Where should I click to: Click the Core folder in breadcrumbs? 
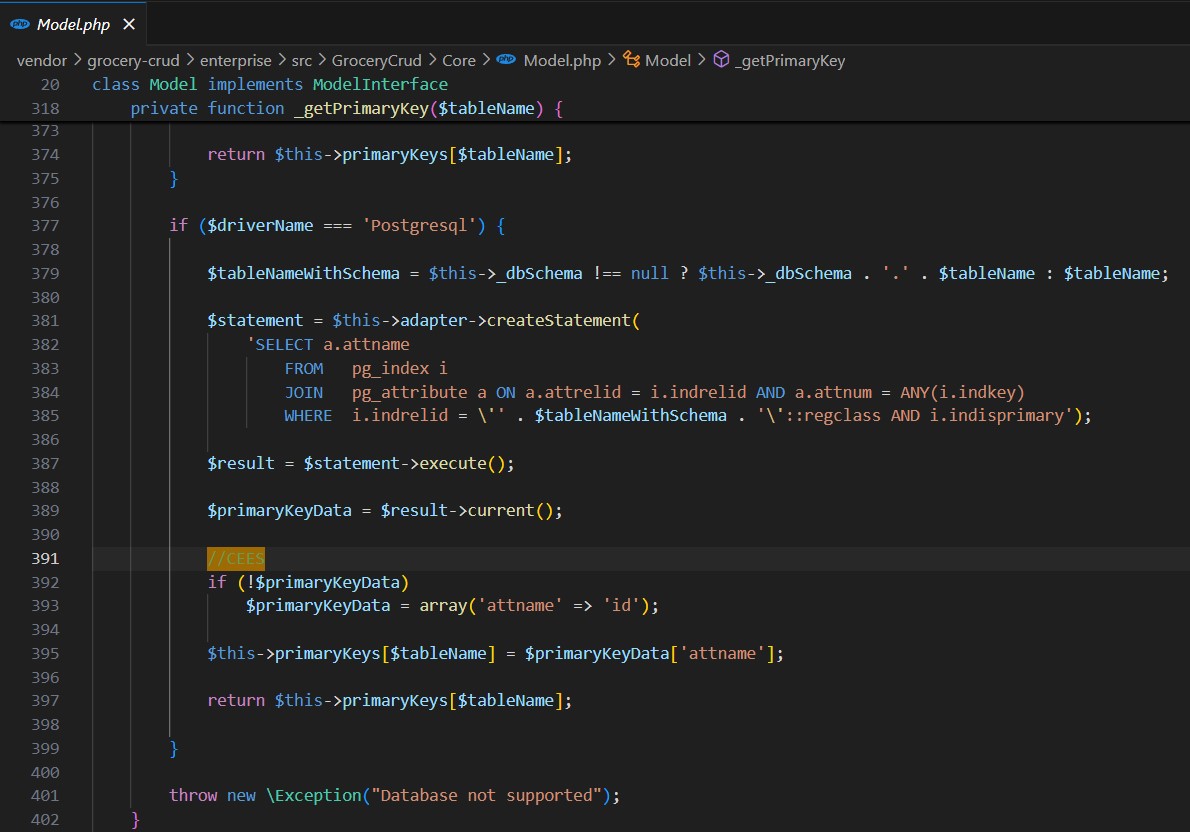point(459,60)
